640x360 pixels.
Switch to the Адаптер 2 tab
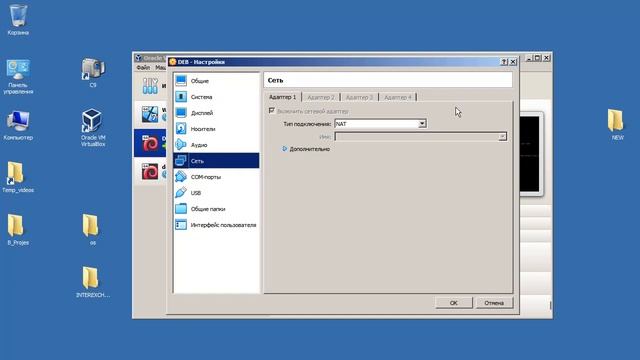[321, 97]
